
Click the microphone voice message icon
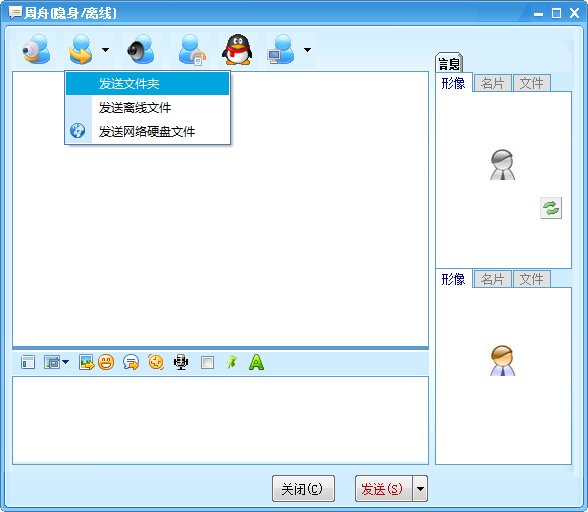click(x=181, y=362)
